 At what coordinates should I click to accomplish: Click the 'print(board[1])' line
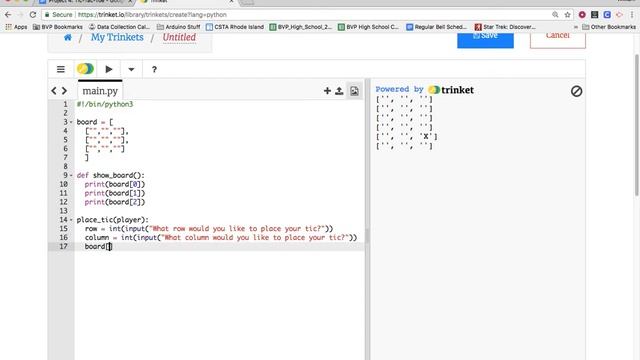point(115,193)
